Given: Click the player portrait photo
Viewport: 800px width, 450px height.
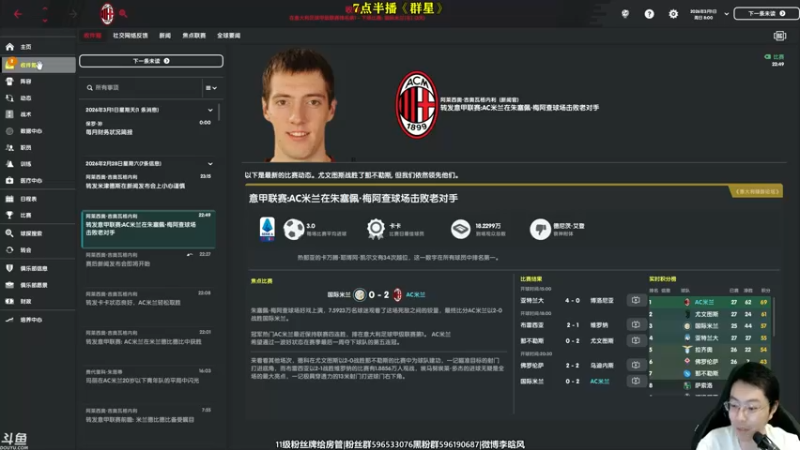Looking at the screenshot, I should pyautogui.click(x=299, y=105).
